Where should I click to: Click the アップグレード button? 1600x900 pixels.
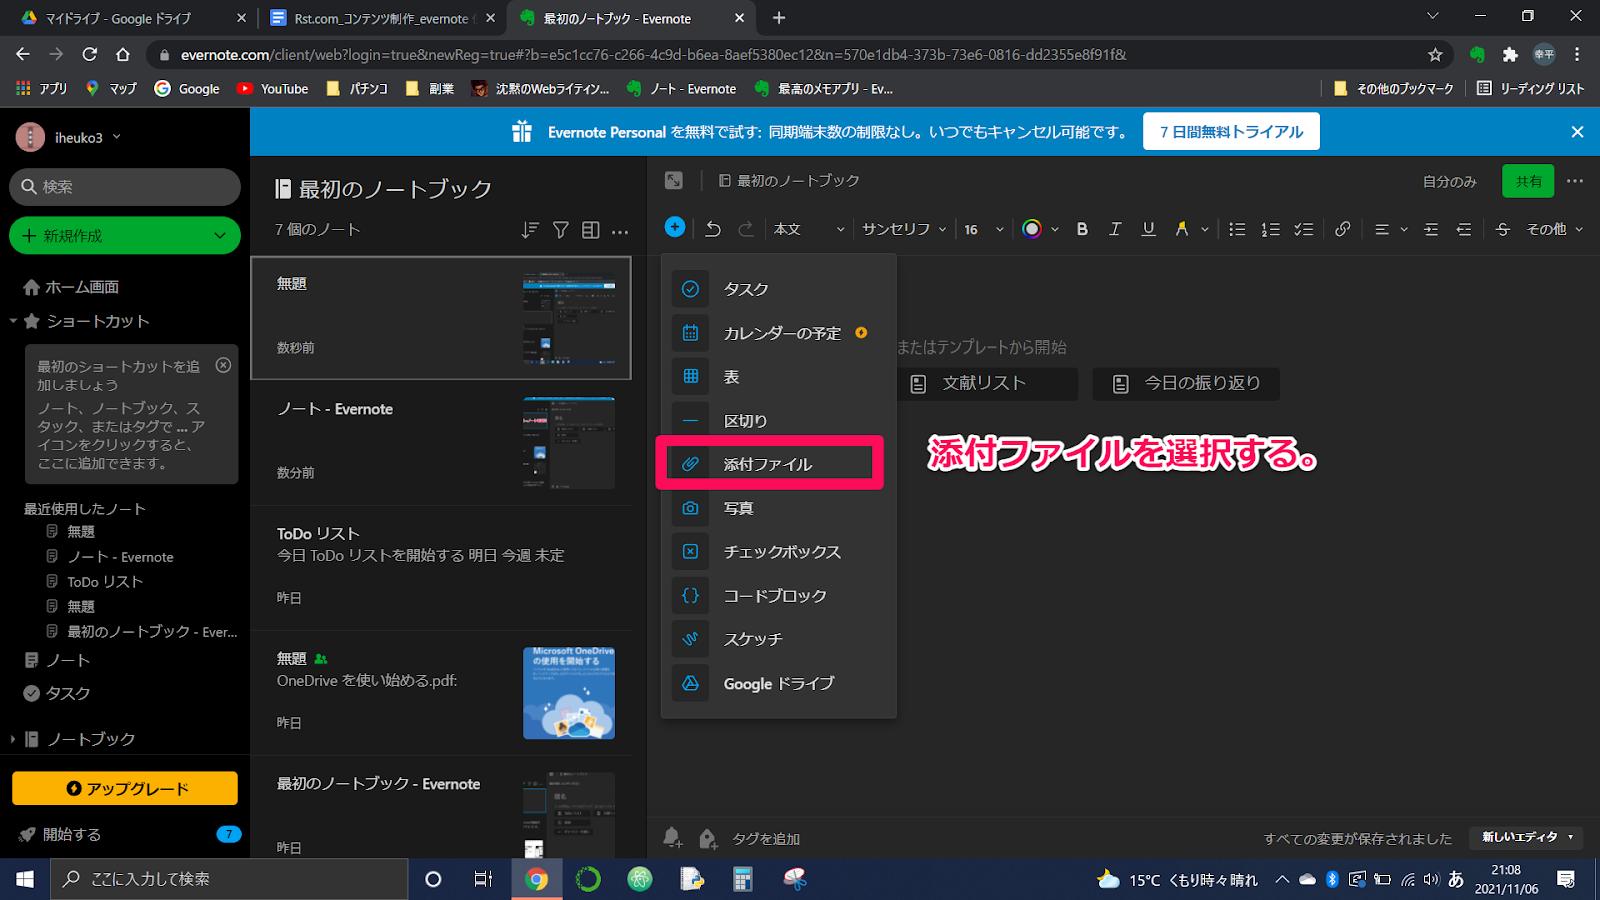click(x=125, y=788)
